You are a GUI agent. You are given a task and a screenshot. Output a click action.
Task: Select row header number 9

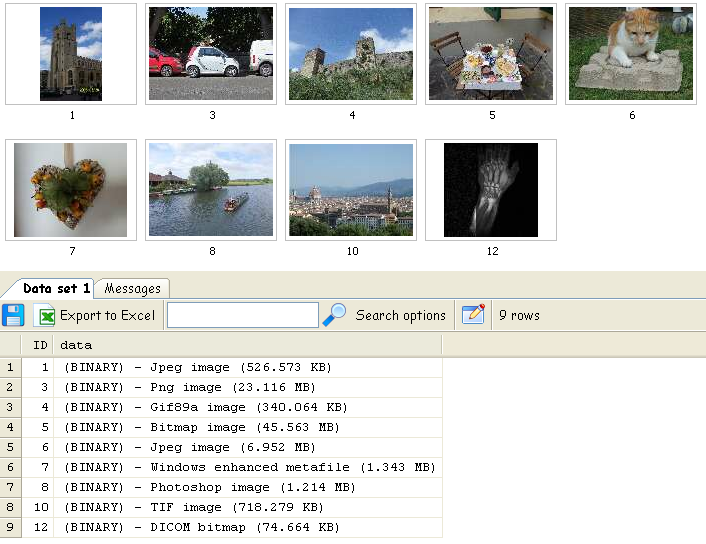click(x=10, y=527)
